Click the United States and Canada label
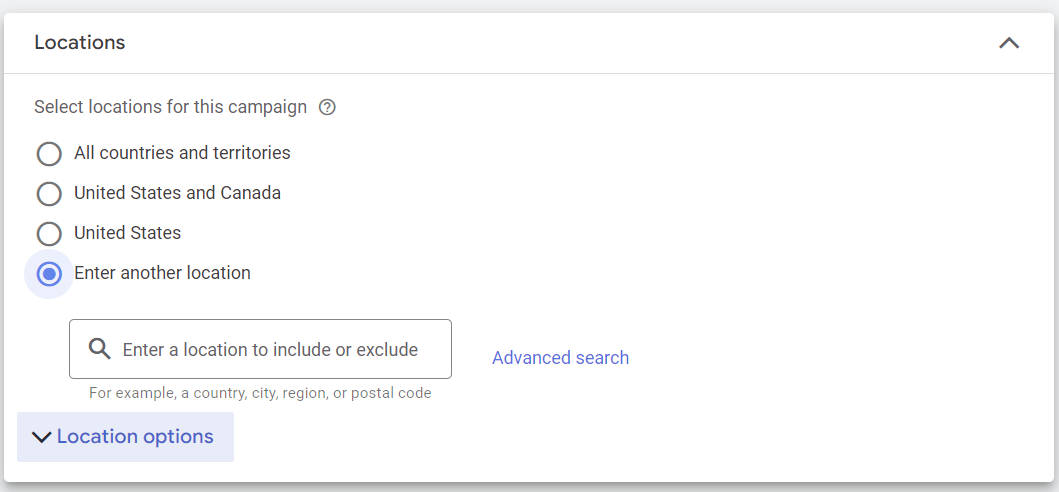 pyautogui.click(x=177, y=193)
